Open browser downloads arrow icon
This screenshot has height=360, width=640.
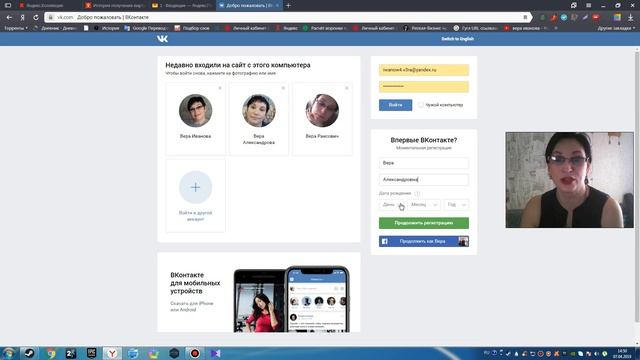click(x=631, y=18)
